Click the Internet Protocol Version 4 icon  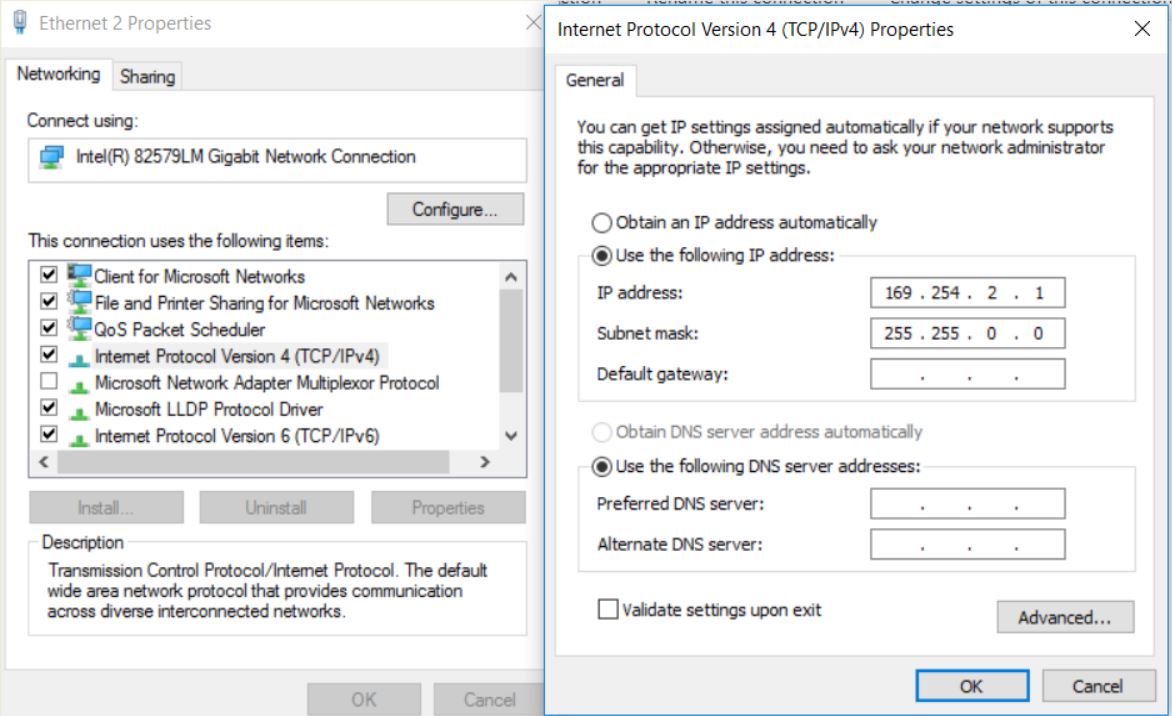pyautogui.click(x=79, y=357)
